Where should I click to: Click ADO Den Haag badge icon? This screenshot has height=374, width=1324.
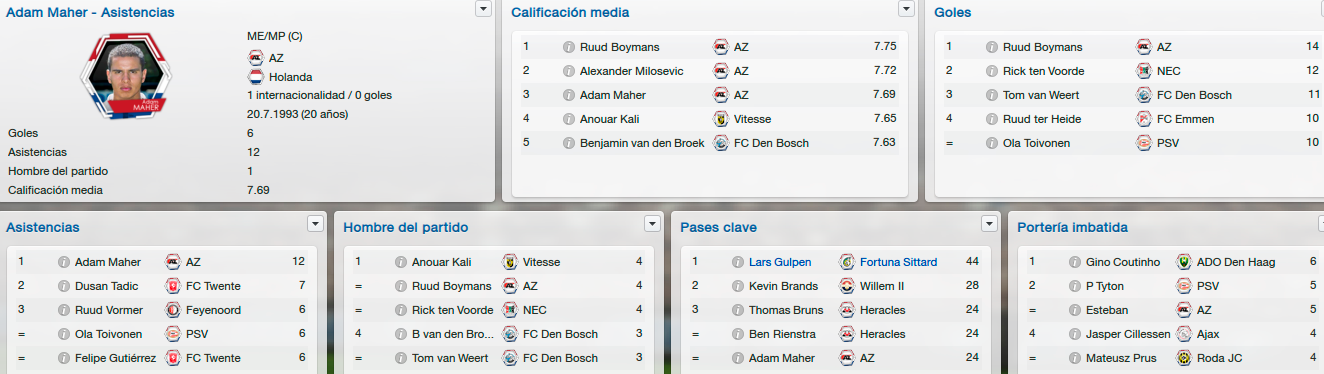(1184, 262)
